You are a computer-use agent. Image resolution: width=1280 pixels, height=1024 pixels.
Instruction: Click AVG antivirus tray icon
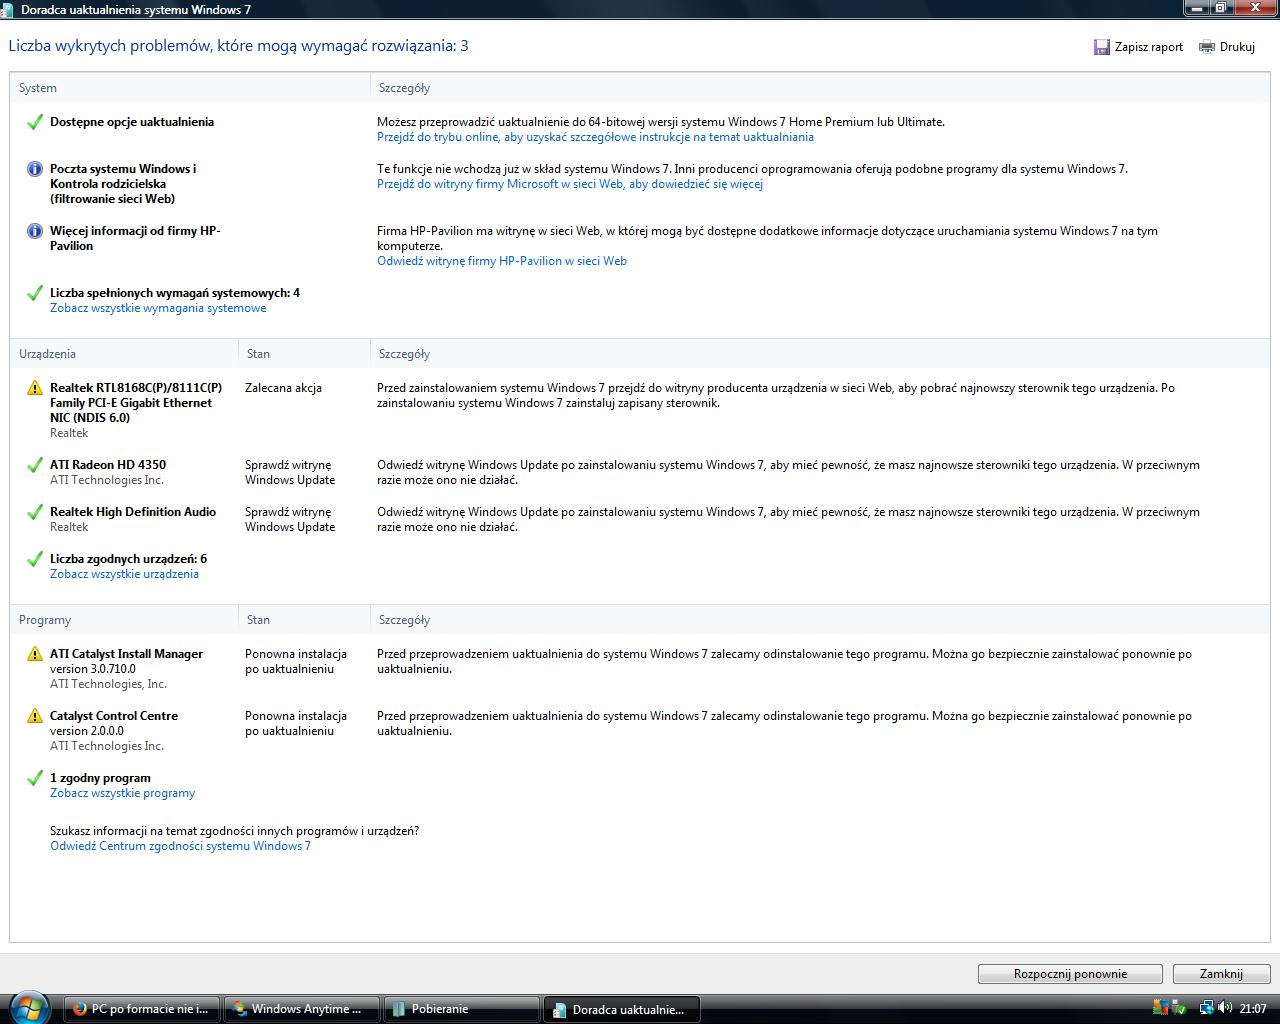[1160, 1008]
